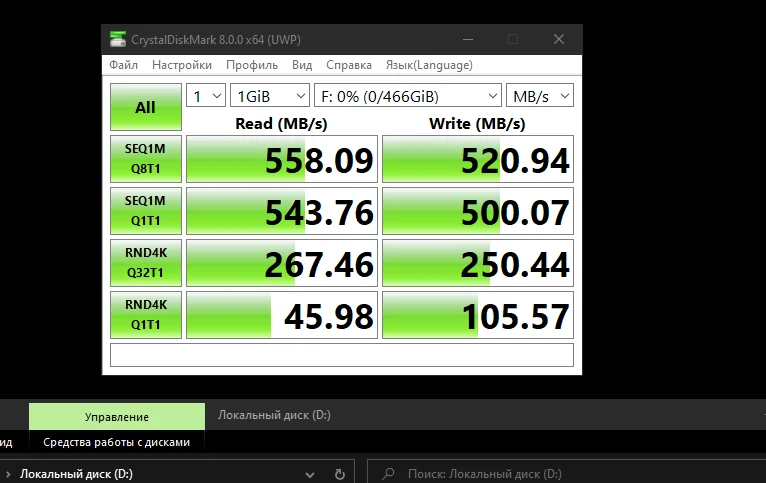Image resolution: width=766 pixels, height=483 pixels.
Task: Click the search magnifier icon in Explorer
Action: pyautogui.click(x=389, y=474)
